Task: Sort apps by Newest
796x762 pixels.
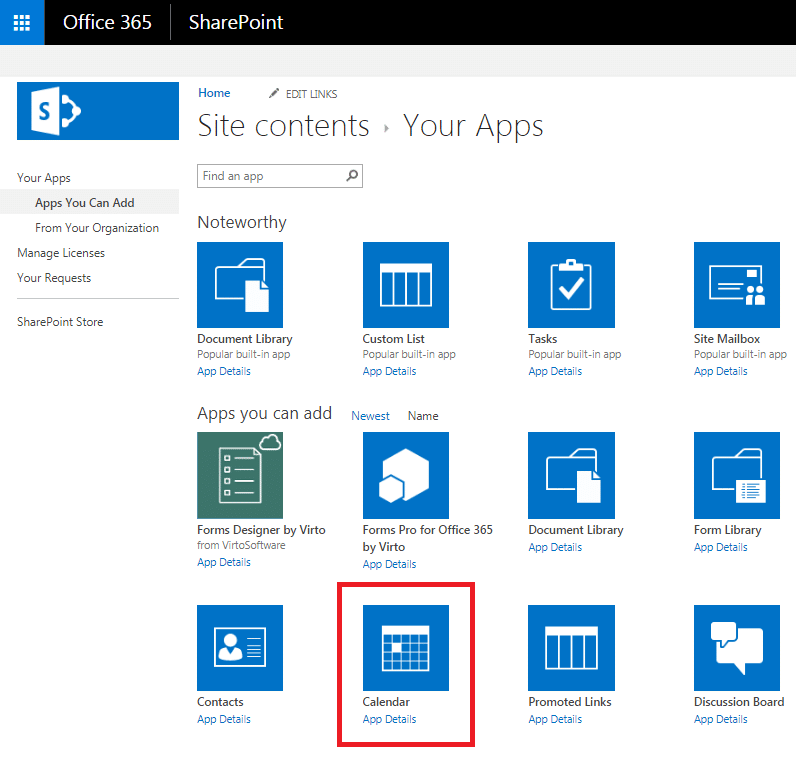Action: click(x=370, y=416)
